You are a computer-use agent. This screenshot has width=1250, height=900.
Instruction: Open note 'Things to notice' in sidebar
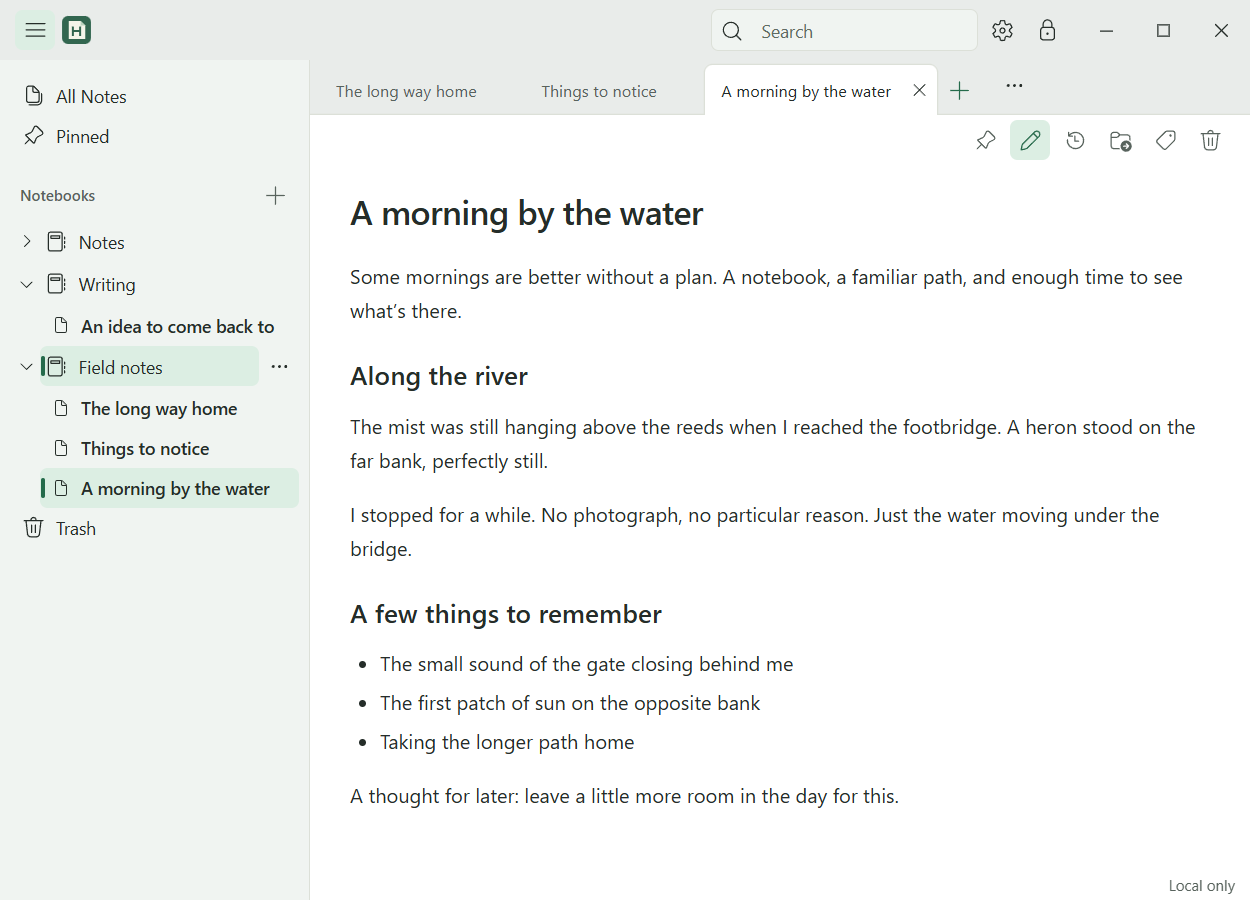[145, 449]
